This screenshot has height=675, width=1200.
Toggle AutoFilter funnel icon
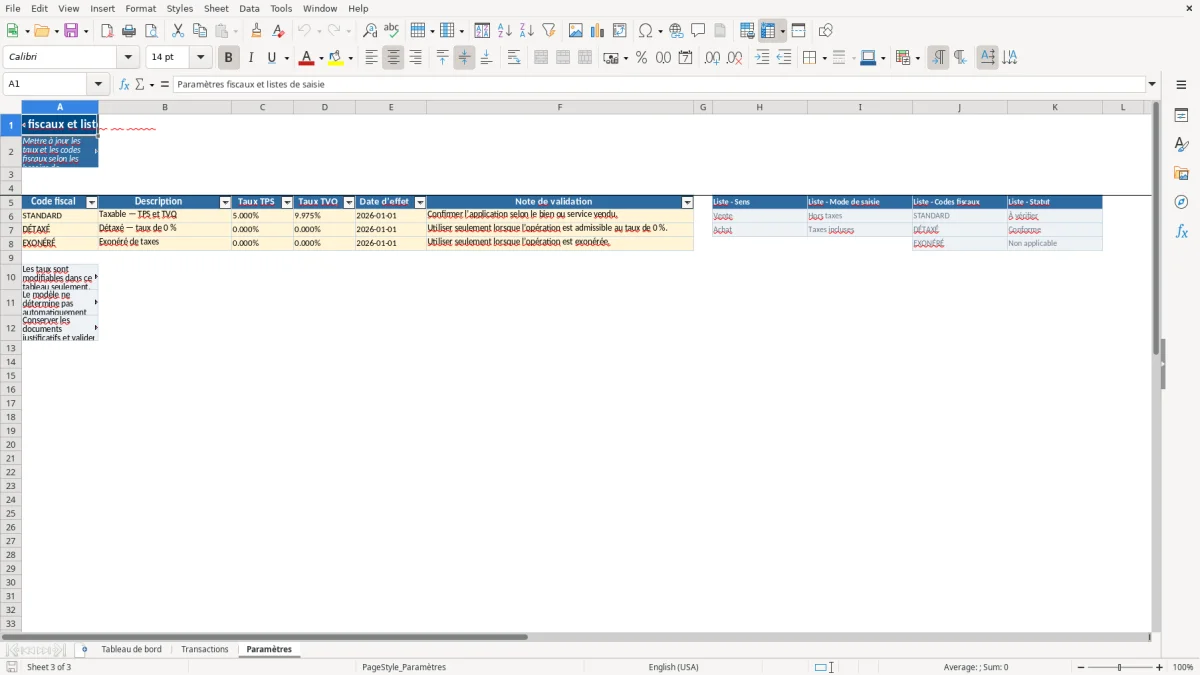(x=549, y=31)
